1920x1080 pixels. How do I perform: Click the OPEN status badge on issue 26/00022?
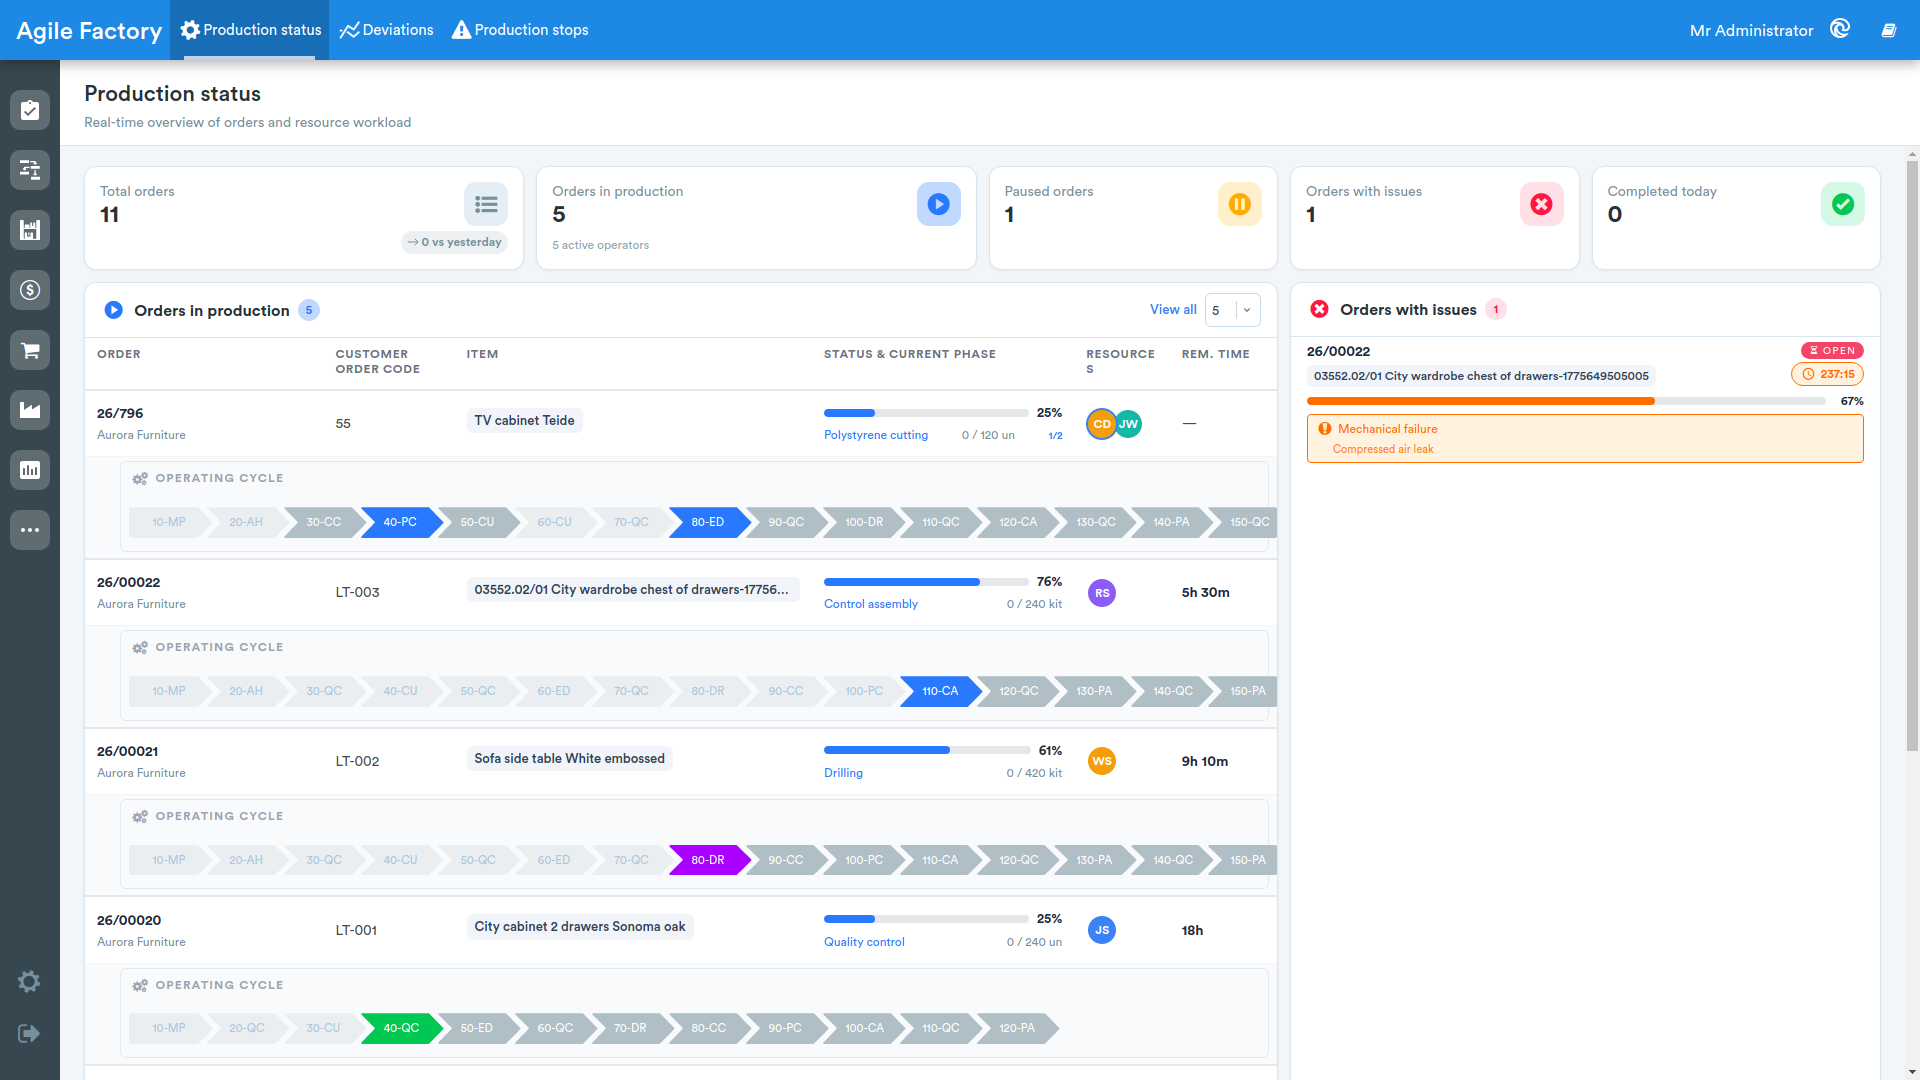click(1832, 351)
